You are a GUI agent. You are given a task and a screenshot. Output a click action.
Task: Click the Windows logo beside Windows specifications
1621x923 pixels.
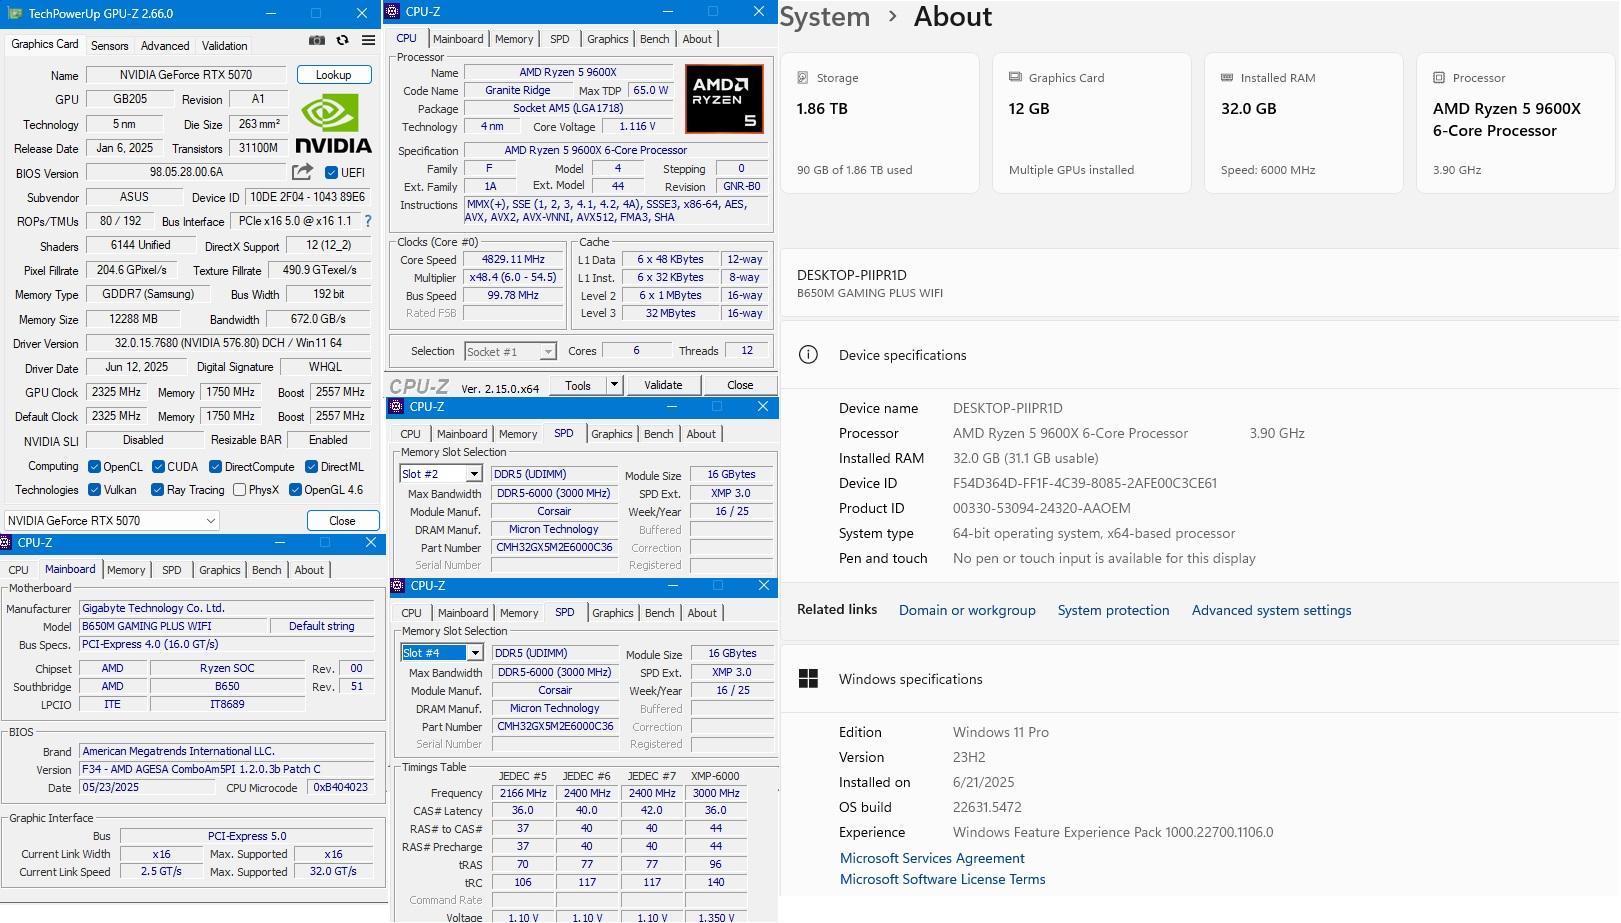[x=808, y=679]
